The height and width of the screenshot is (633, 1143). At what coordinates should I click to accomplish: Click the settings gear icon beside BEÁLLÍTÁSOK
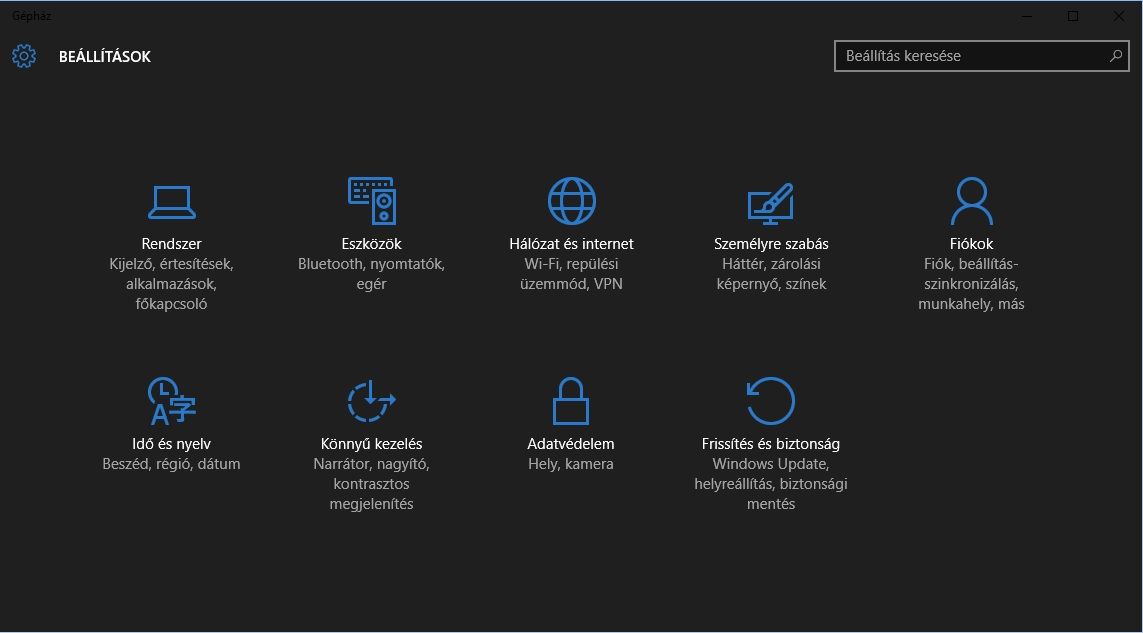click(23, 56)
